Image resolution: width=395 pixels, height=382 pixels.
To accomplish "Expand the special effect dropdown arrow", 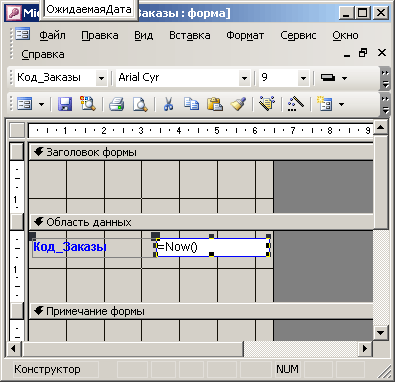I will click(345, 78).
